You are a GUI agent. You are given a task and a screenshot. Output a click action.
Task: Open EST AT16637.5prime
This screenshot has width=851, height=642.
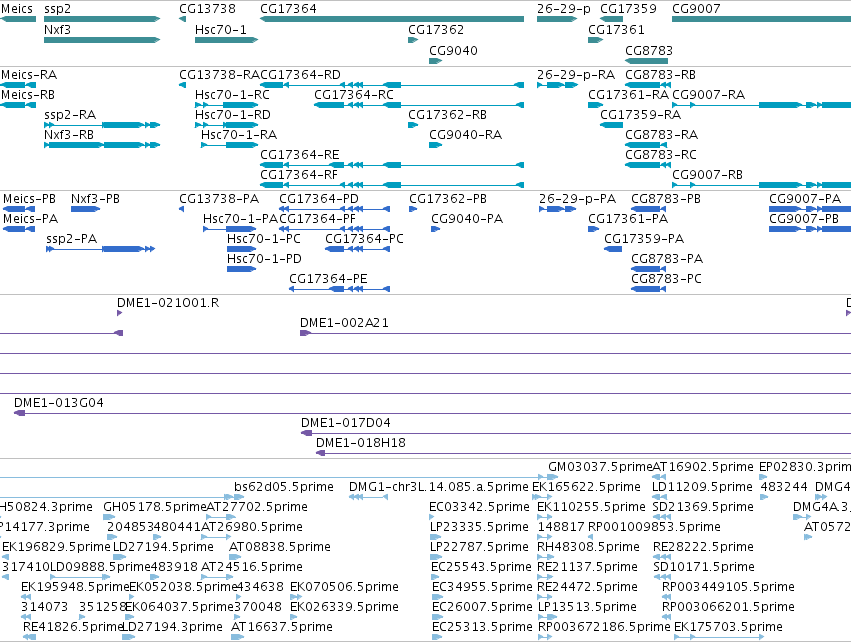(x=282, y=627)
